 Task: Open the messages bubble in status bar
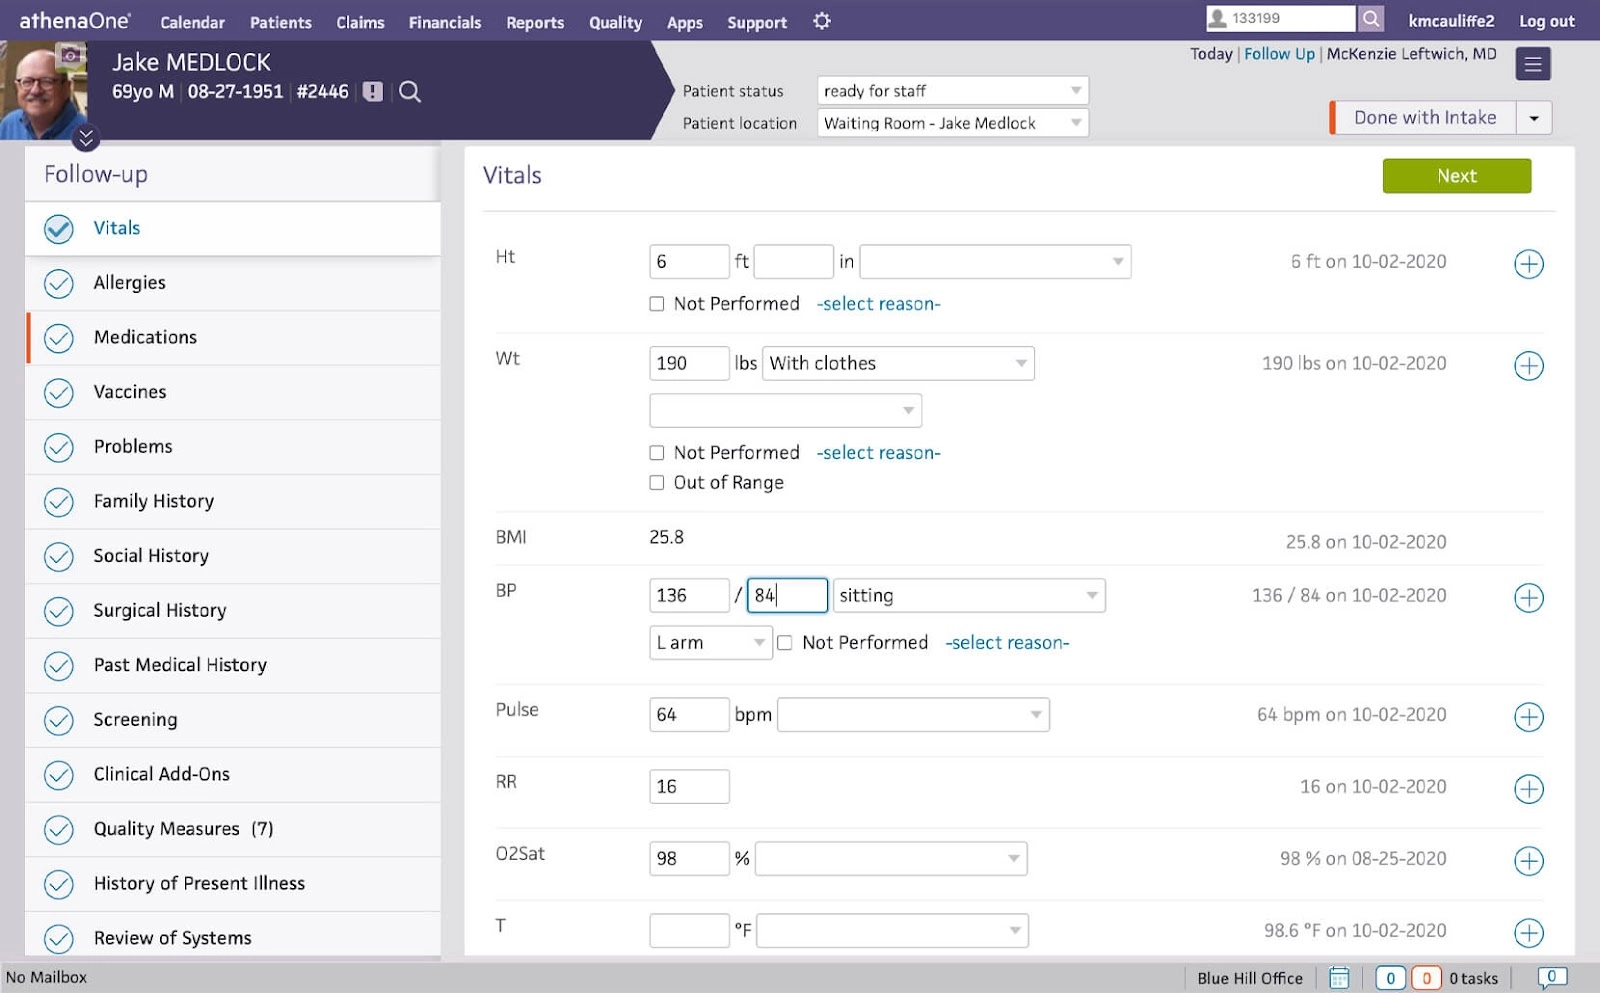(x=1551, y=977)
